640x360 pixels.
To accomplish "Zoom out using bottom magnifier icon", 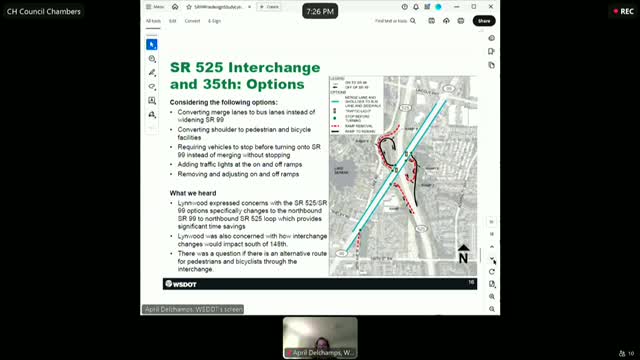I will (x=491, y=309).
